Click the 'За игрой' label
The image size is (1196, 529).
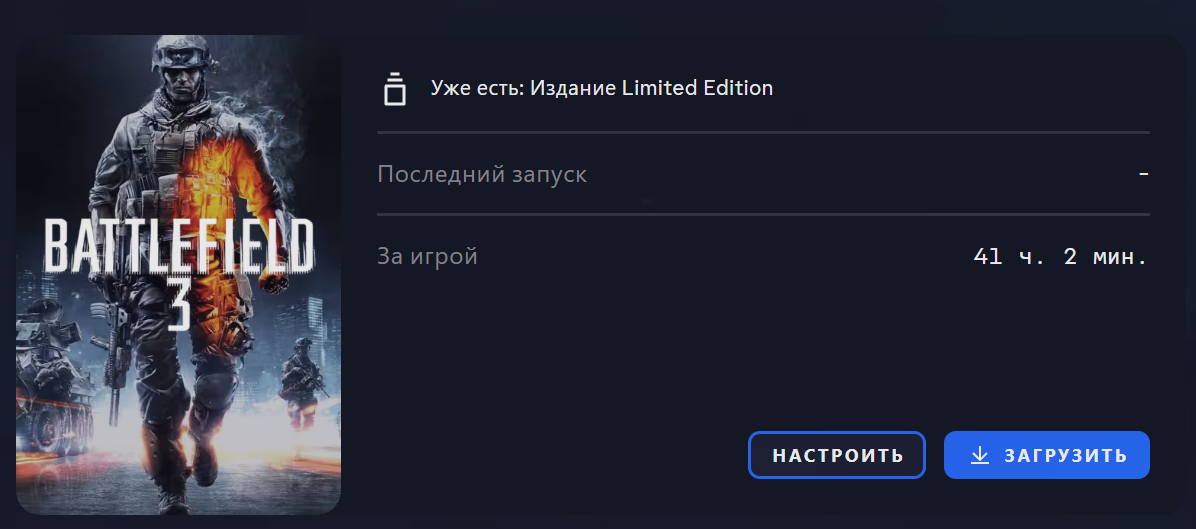pos(427,256)
